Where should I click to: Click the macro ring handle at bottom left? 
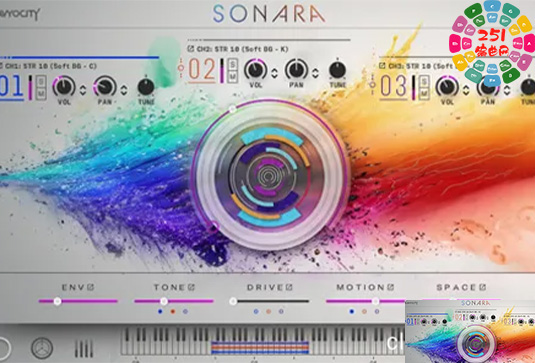[x=214, y=226]
